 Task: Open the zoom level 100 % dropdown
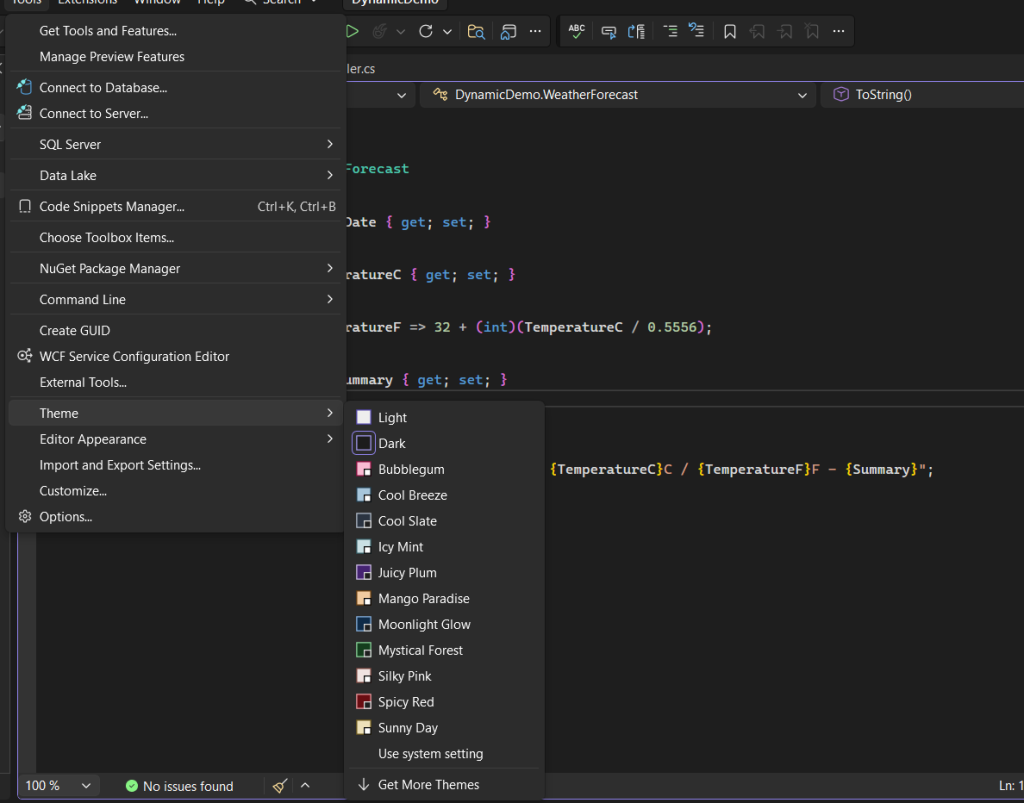click(x=57, y=786)
